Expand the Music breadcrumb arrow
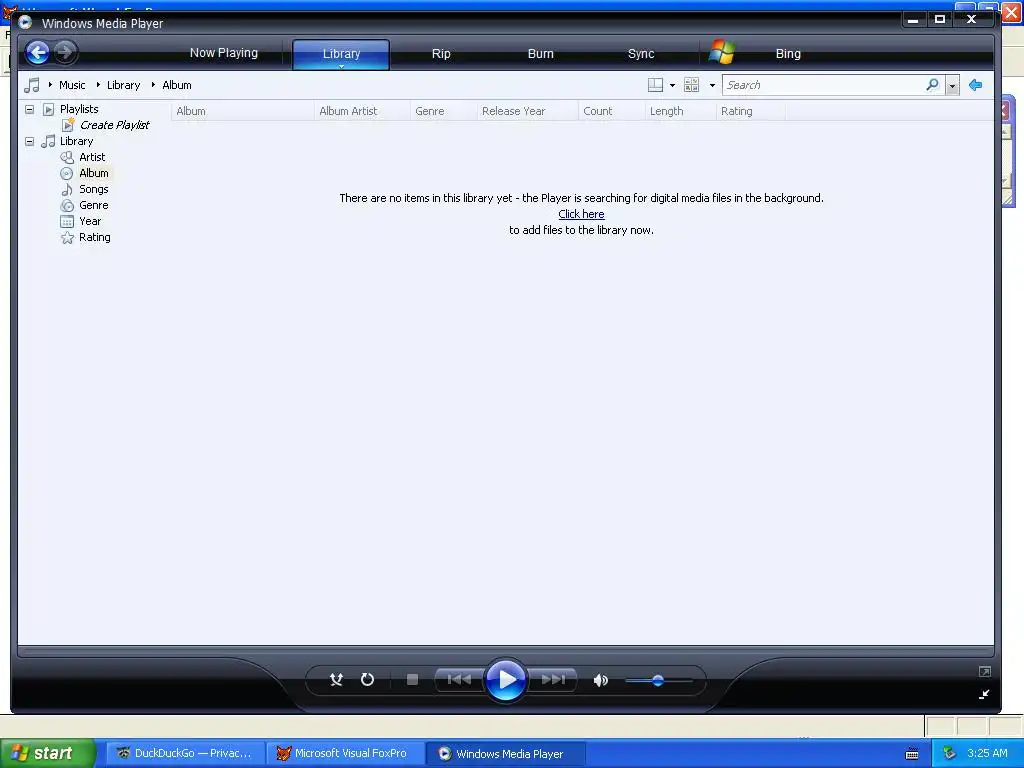The image size is (1024, 768). 50,85
